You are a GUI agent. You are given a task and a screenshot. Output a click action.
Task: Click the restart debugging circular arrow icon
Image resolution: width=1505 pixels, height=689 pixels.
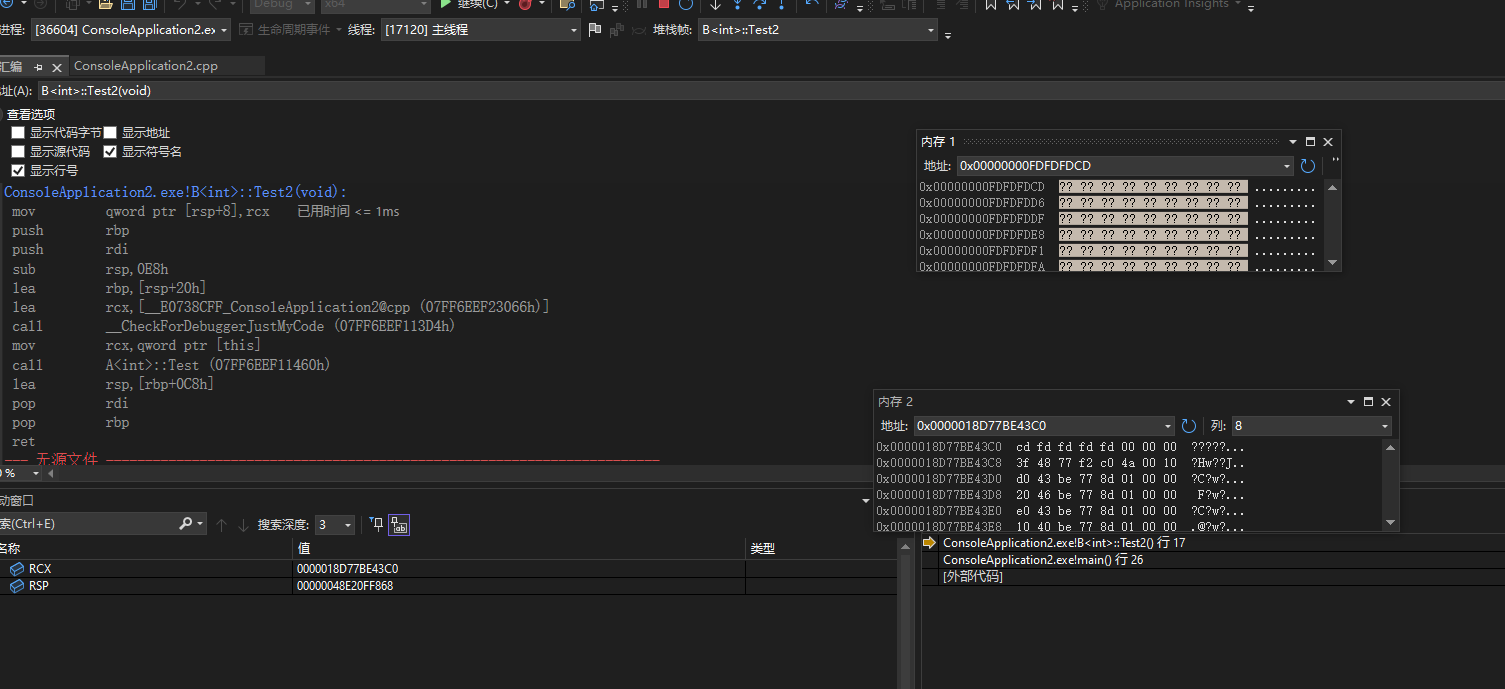[x=686, y=4]
